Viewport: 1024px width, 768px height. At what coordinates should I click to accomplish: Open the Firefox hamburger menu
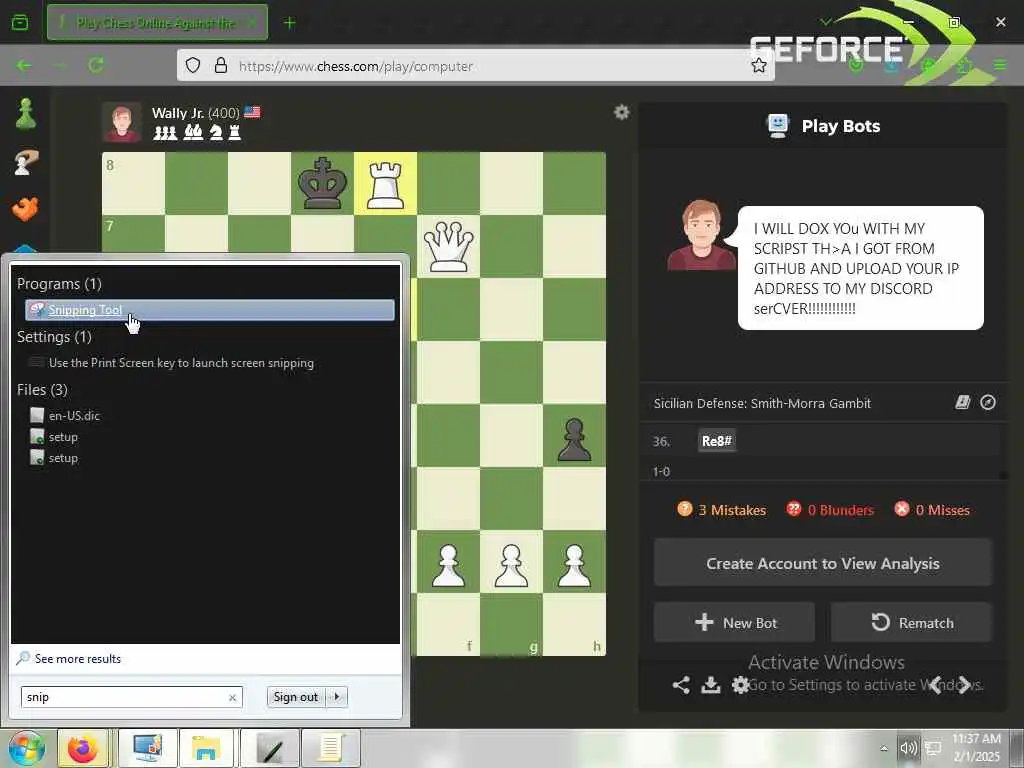click(1000, 65)
